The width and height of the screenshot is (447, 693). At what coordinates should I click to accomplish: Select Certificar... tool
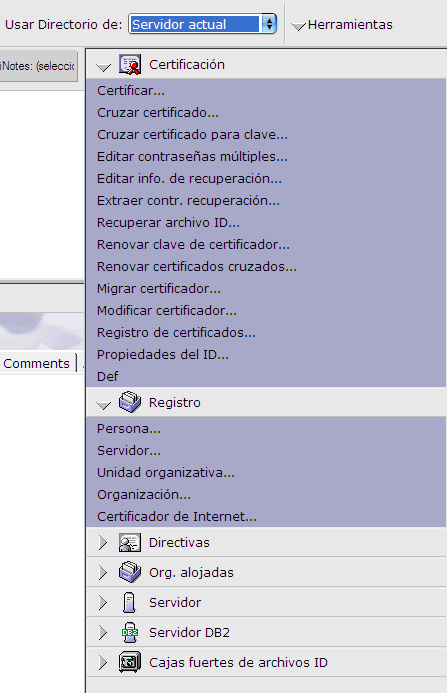coord(131,91)
